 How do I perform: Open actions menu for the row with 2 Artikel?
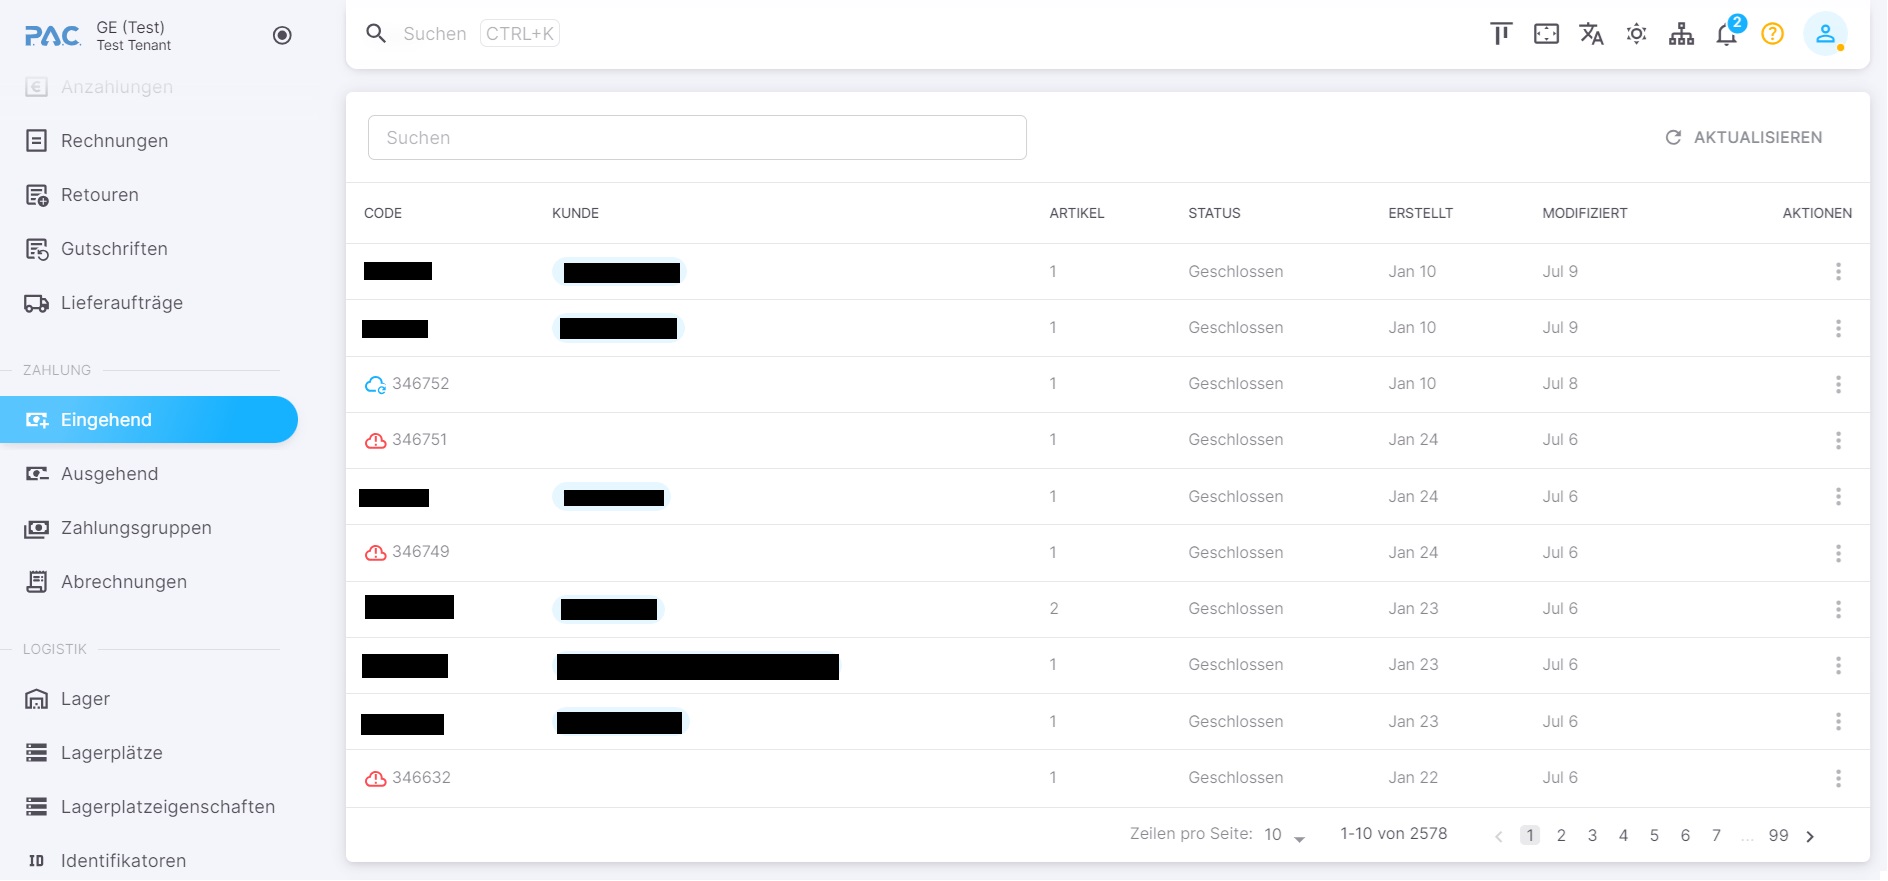(1838, 609)
